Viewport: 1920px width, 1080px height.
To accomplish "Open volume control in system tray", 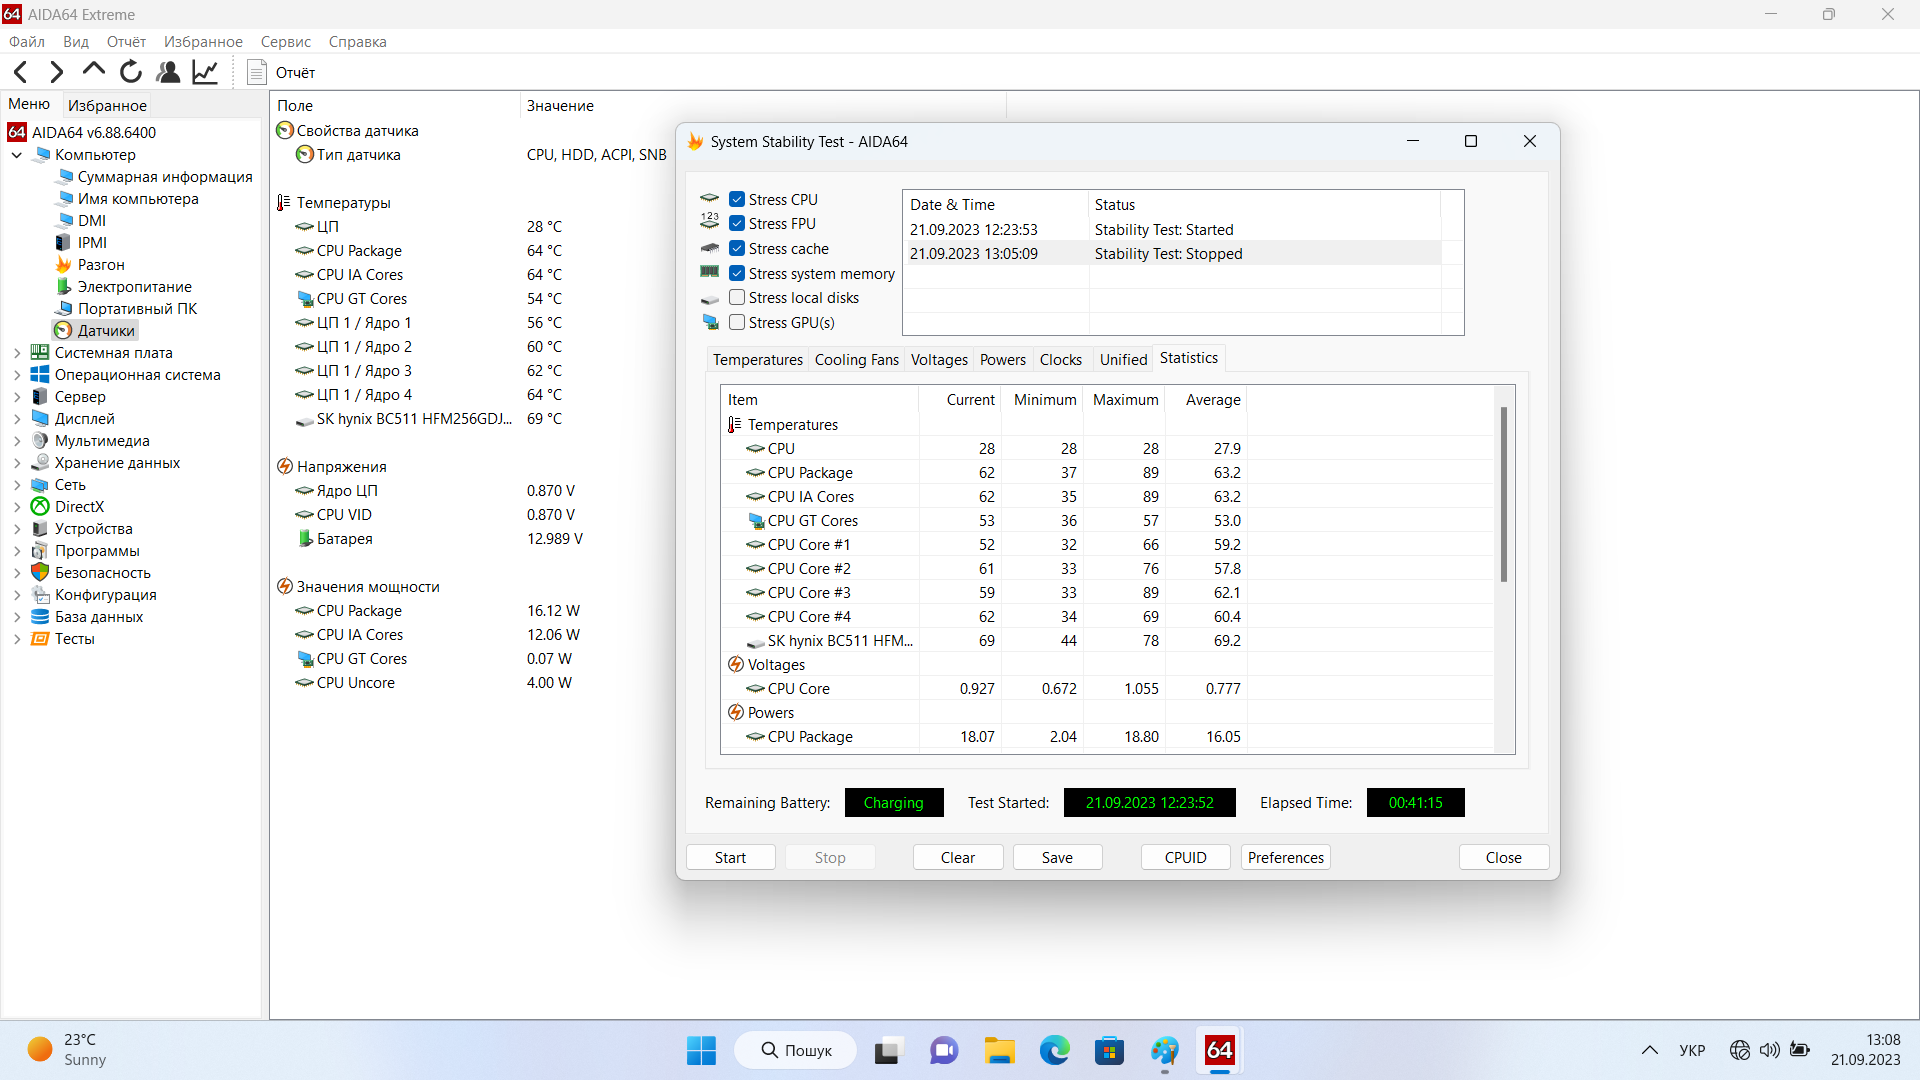I will tap(1770, 1050).
